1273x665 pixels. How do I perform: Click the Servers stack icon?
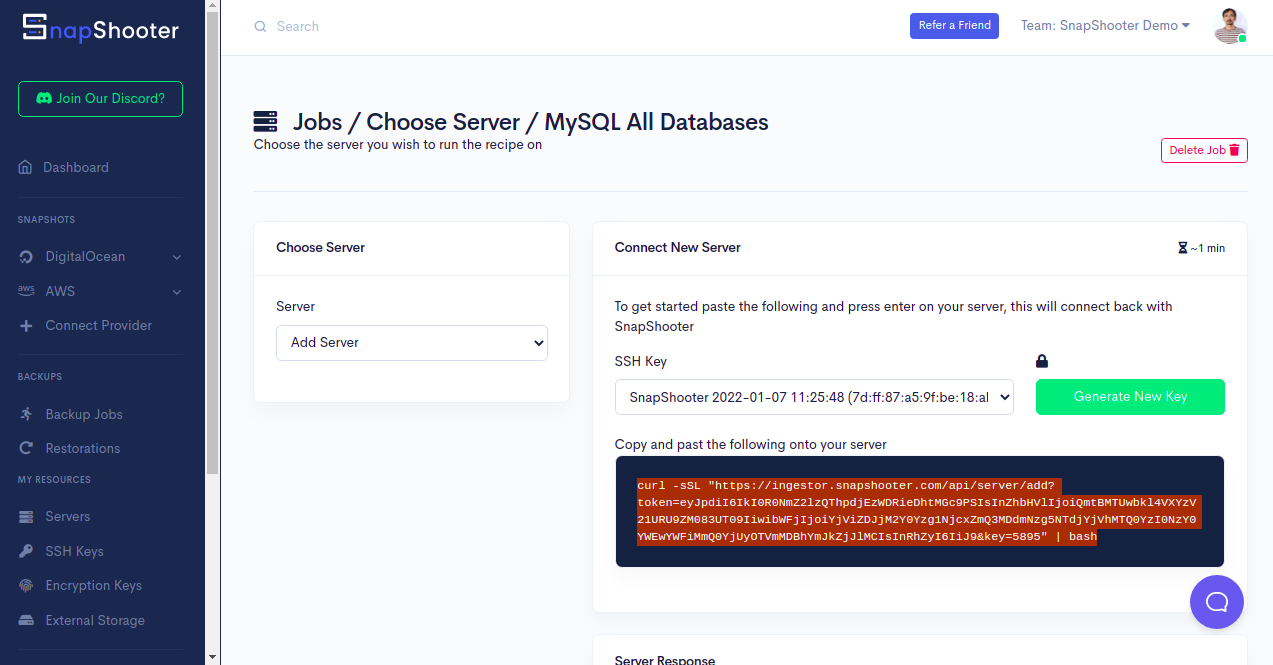point(26,517)
